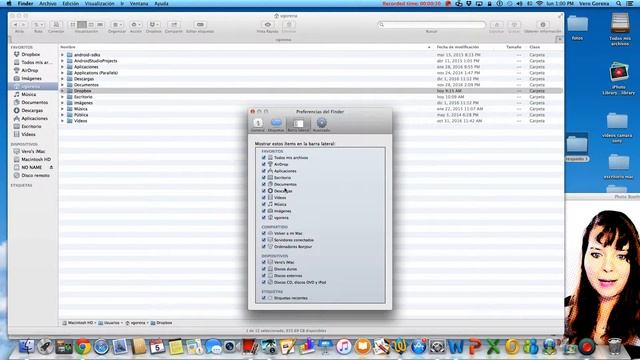The height and width of the screenshot is (360, 640).
Task: Toggle the Volver a mi Mac checkbox
Action: (x=264, y=233)
